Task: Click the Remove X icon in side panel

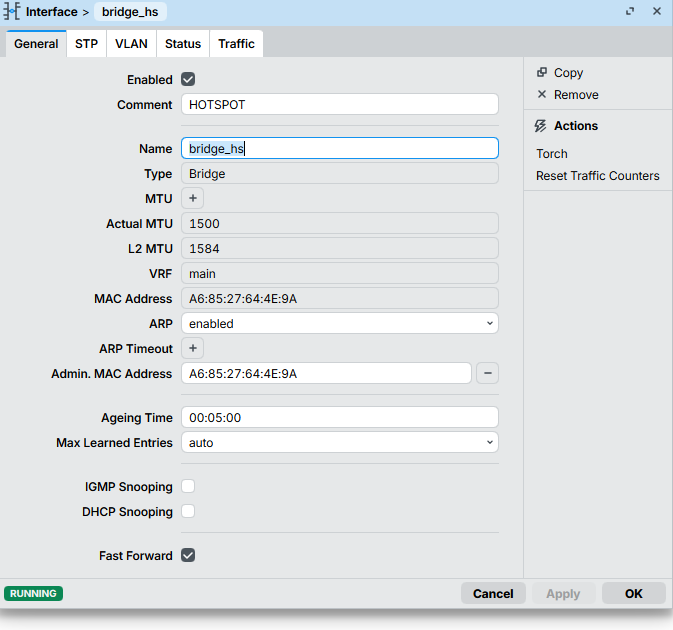Action: pos(542,94)
